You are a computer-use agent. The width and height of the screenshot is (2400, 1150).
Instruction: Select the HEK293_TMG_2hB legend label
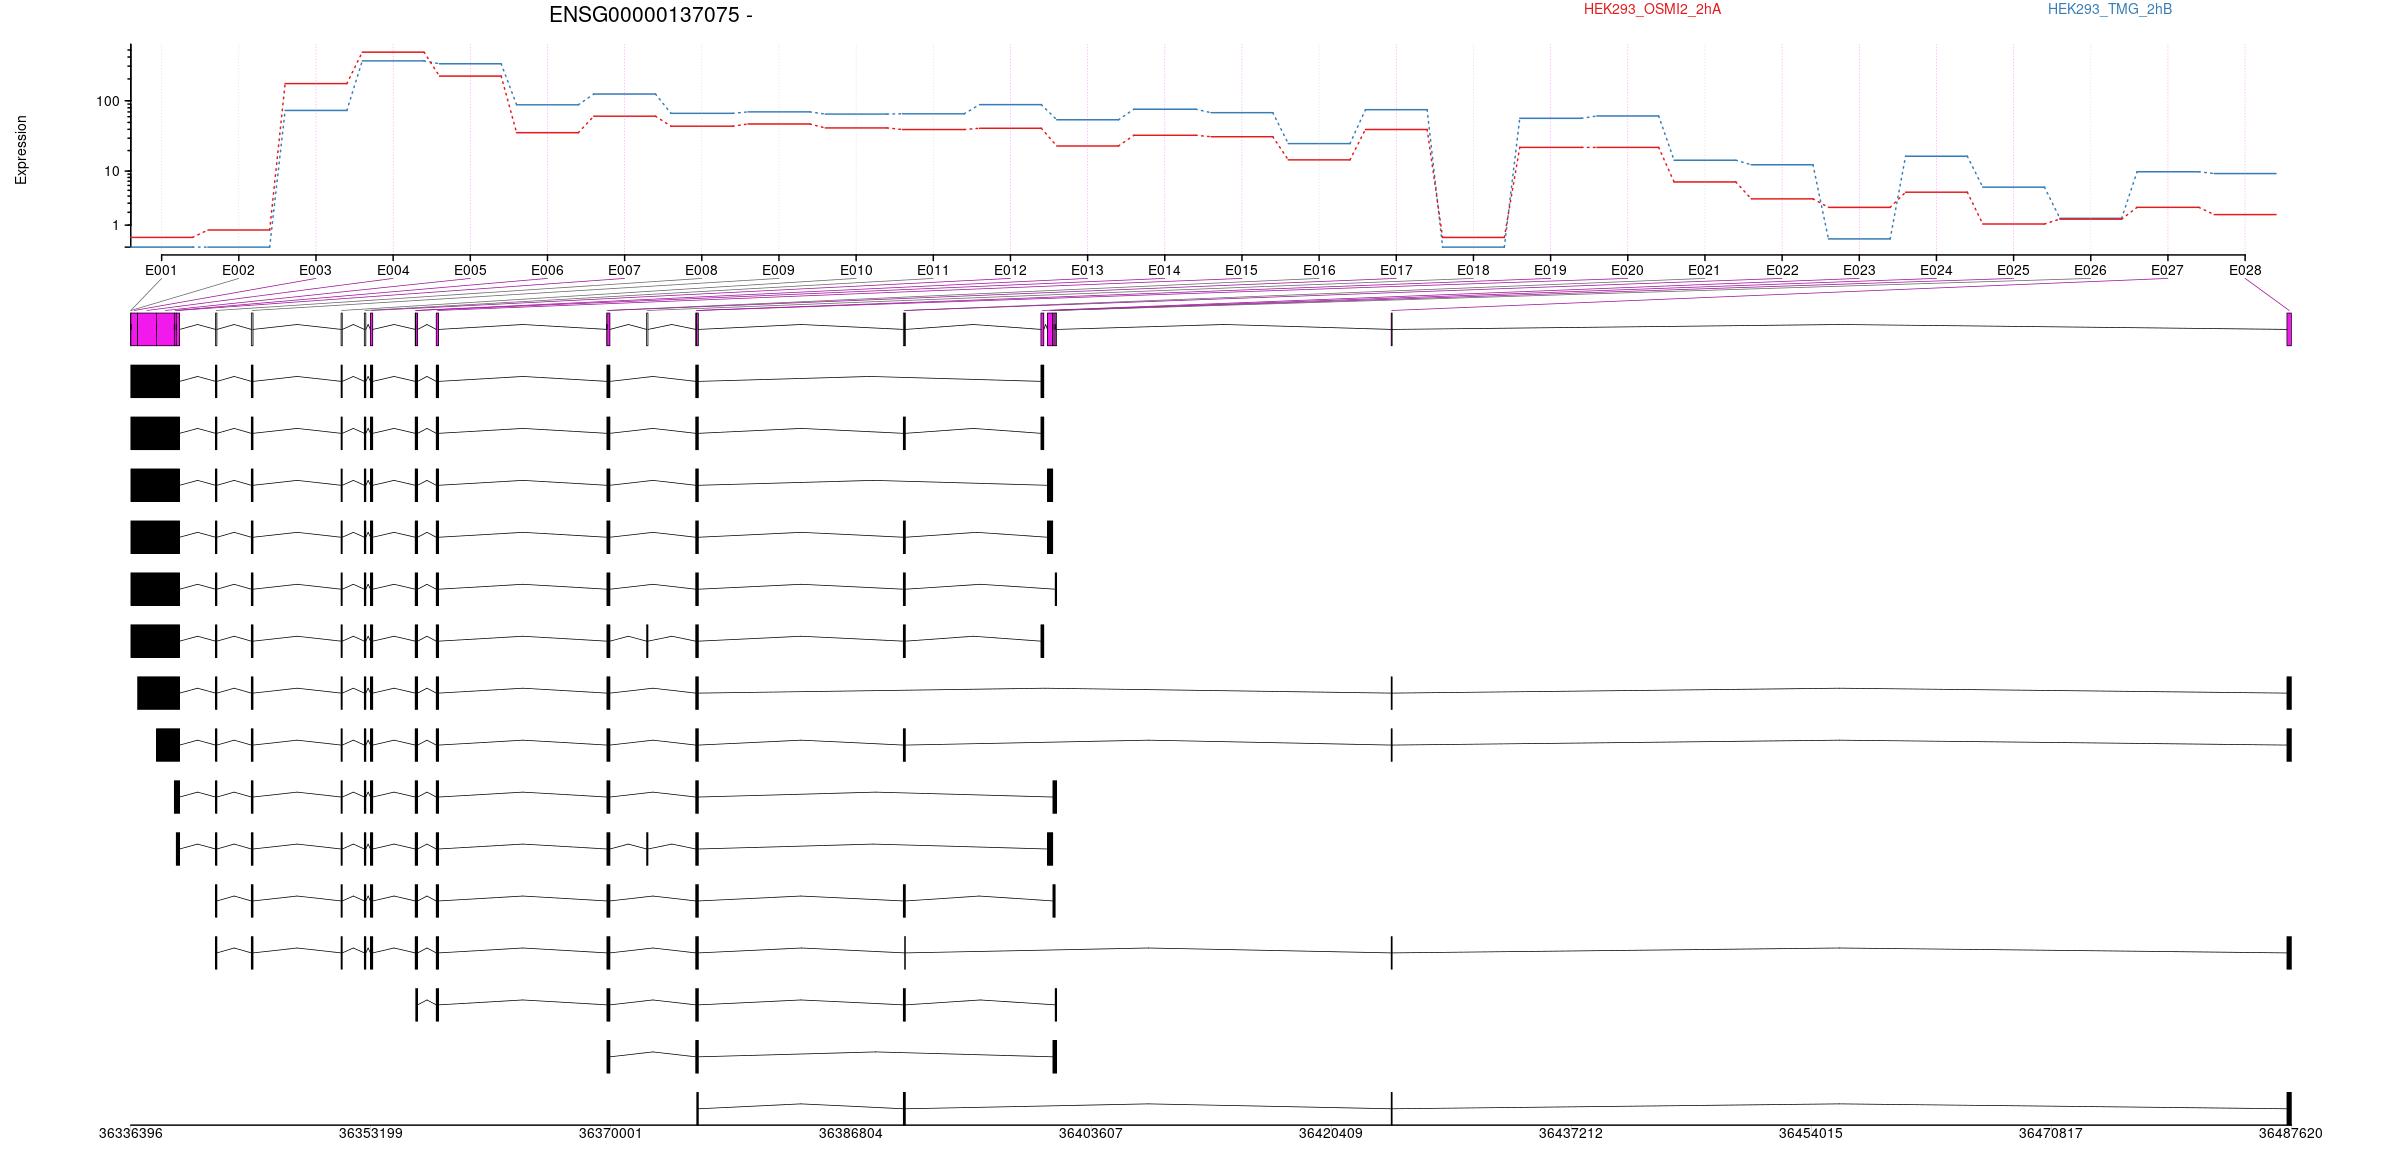click(2110, 9)
